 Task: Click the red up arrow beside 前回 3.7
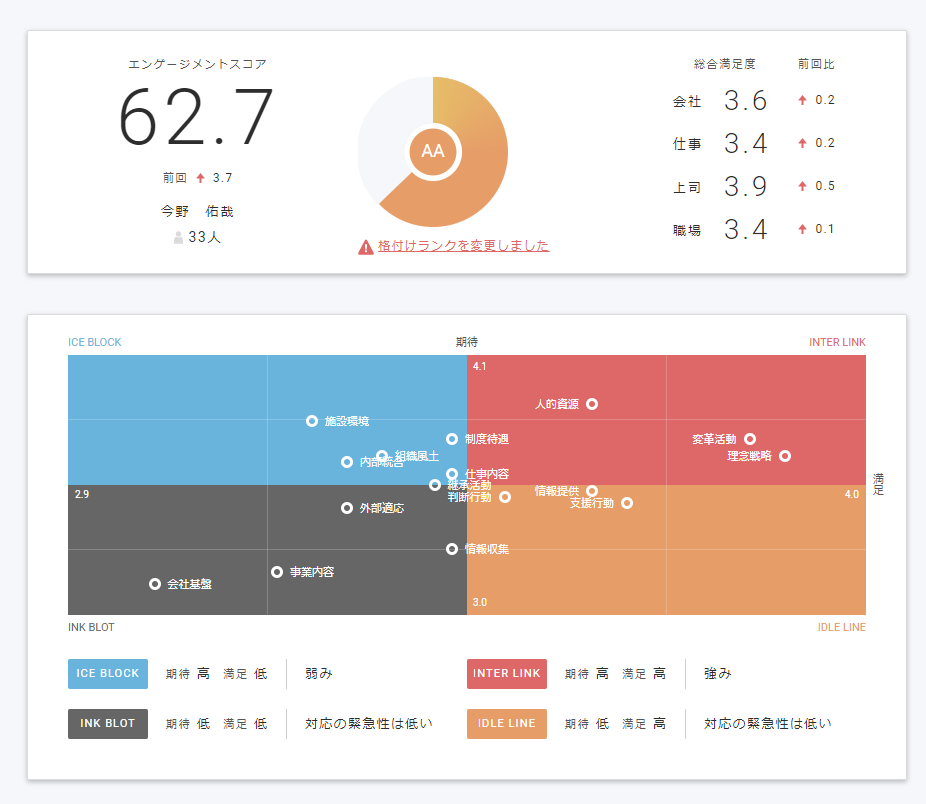(x=200, y=178)
